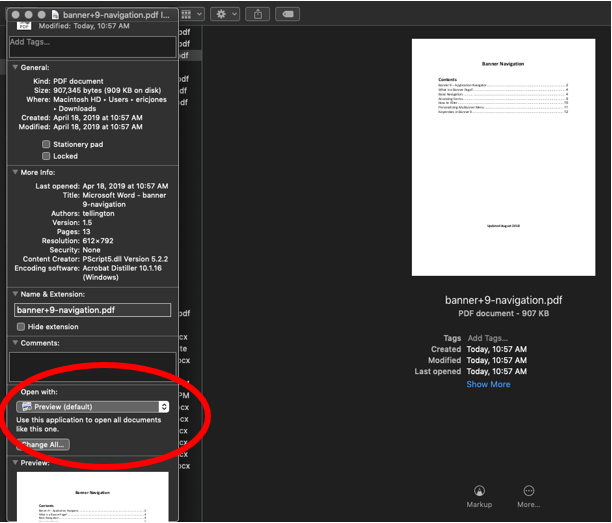Click the Edit Tags toolbar icon

tap(288, 14)
